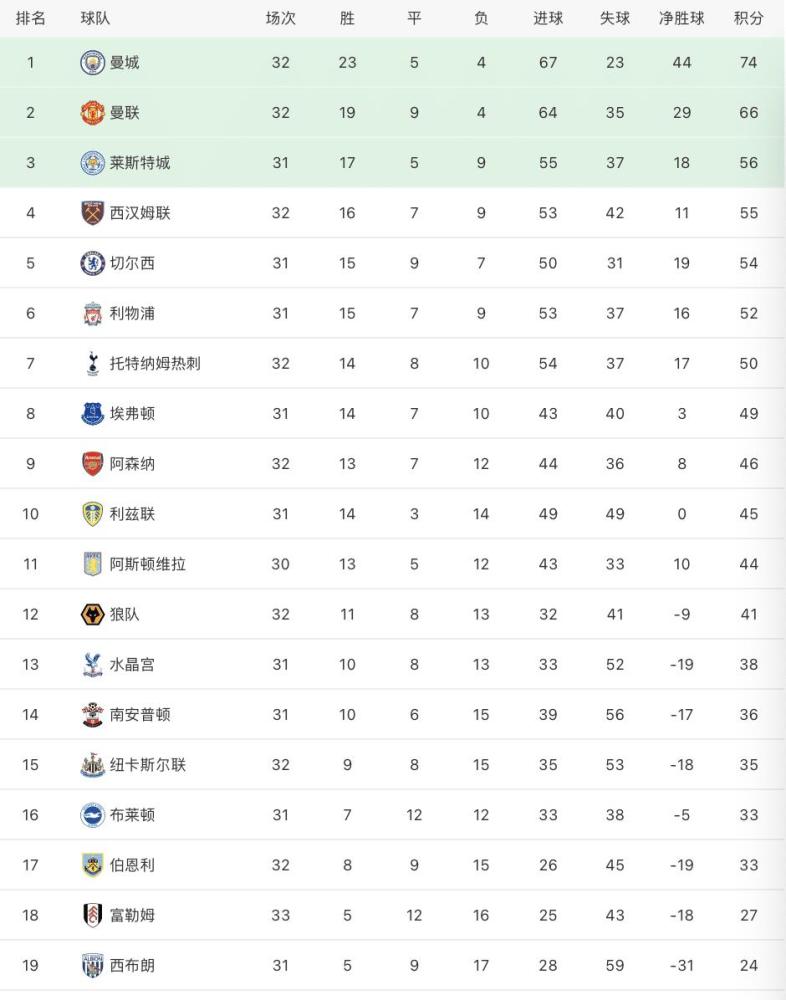Image resolution: width=786 pixels, height=1000 pixels.
Task: Click the Chelsea (切尔西) club badge
Action: click(93, 263)
